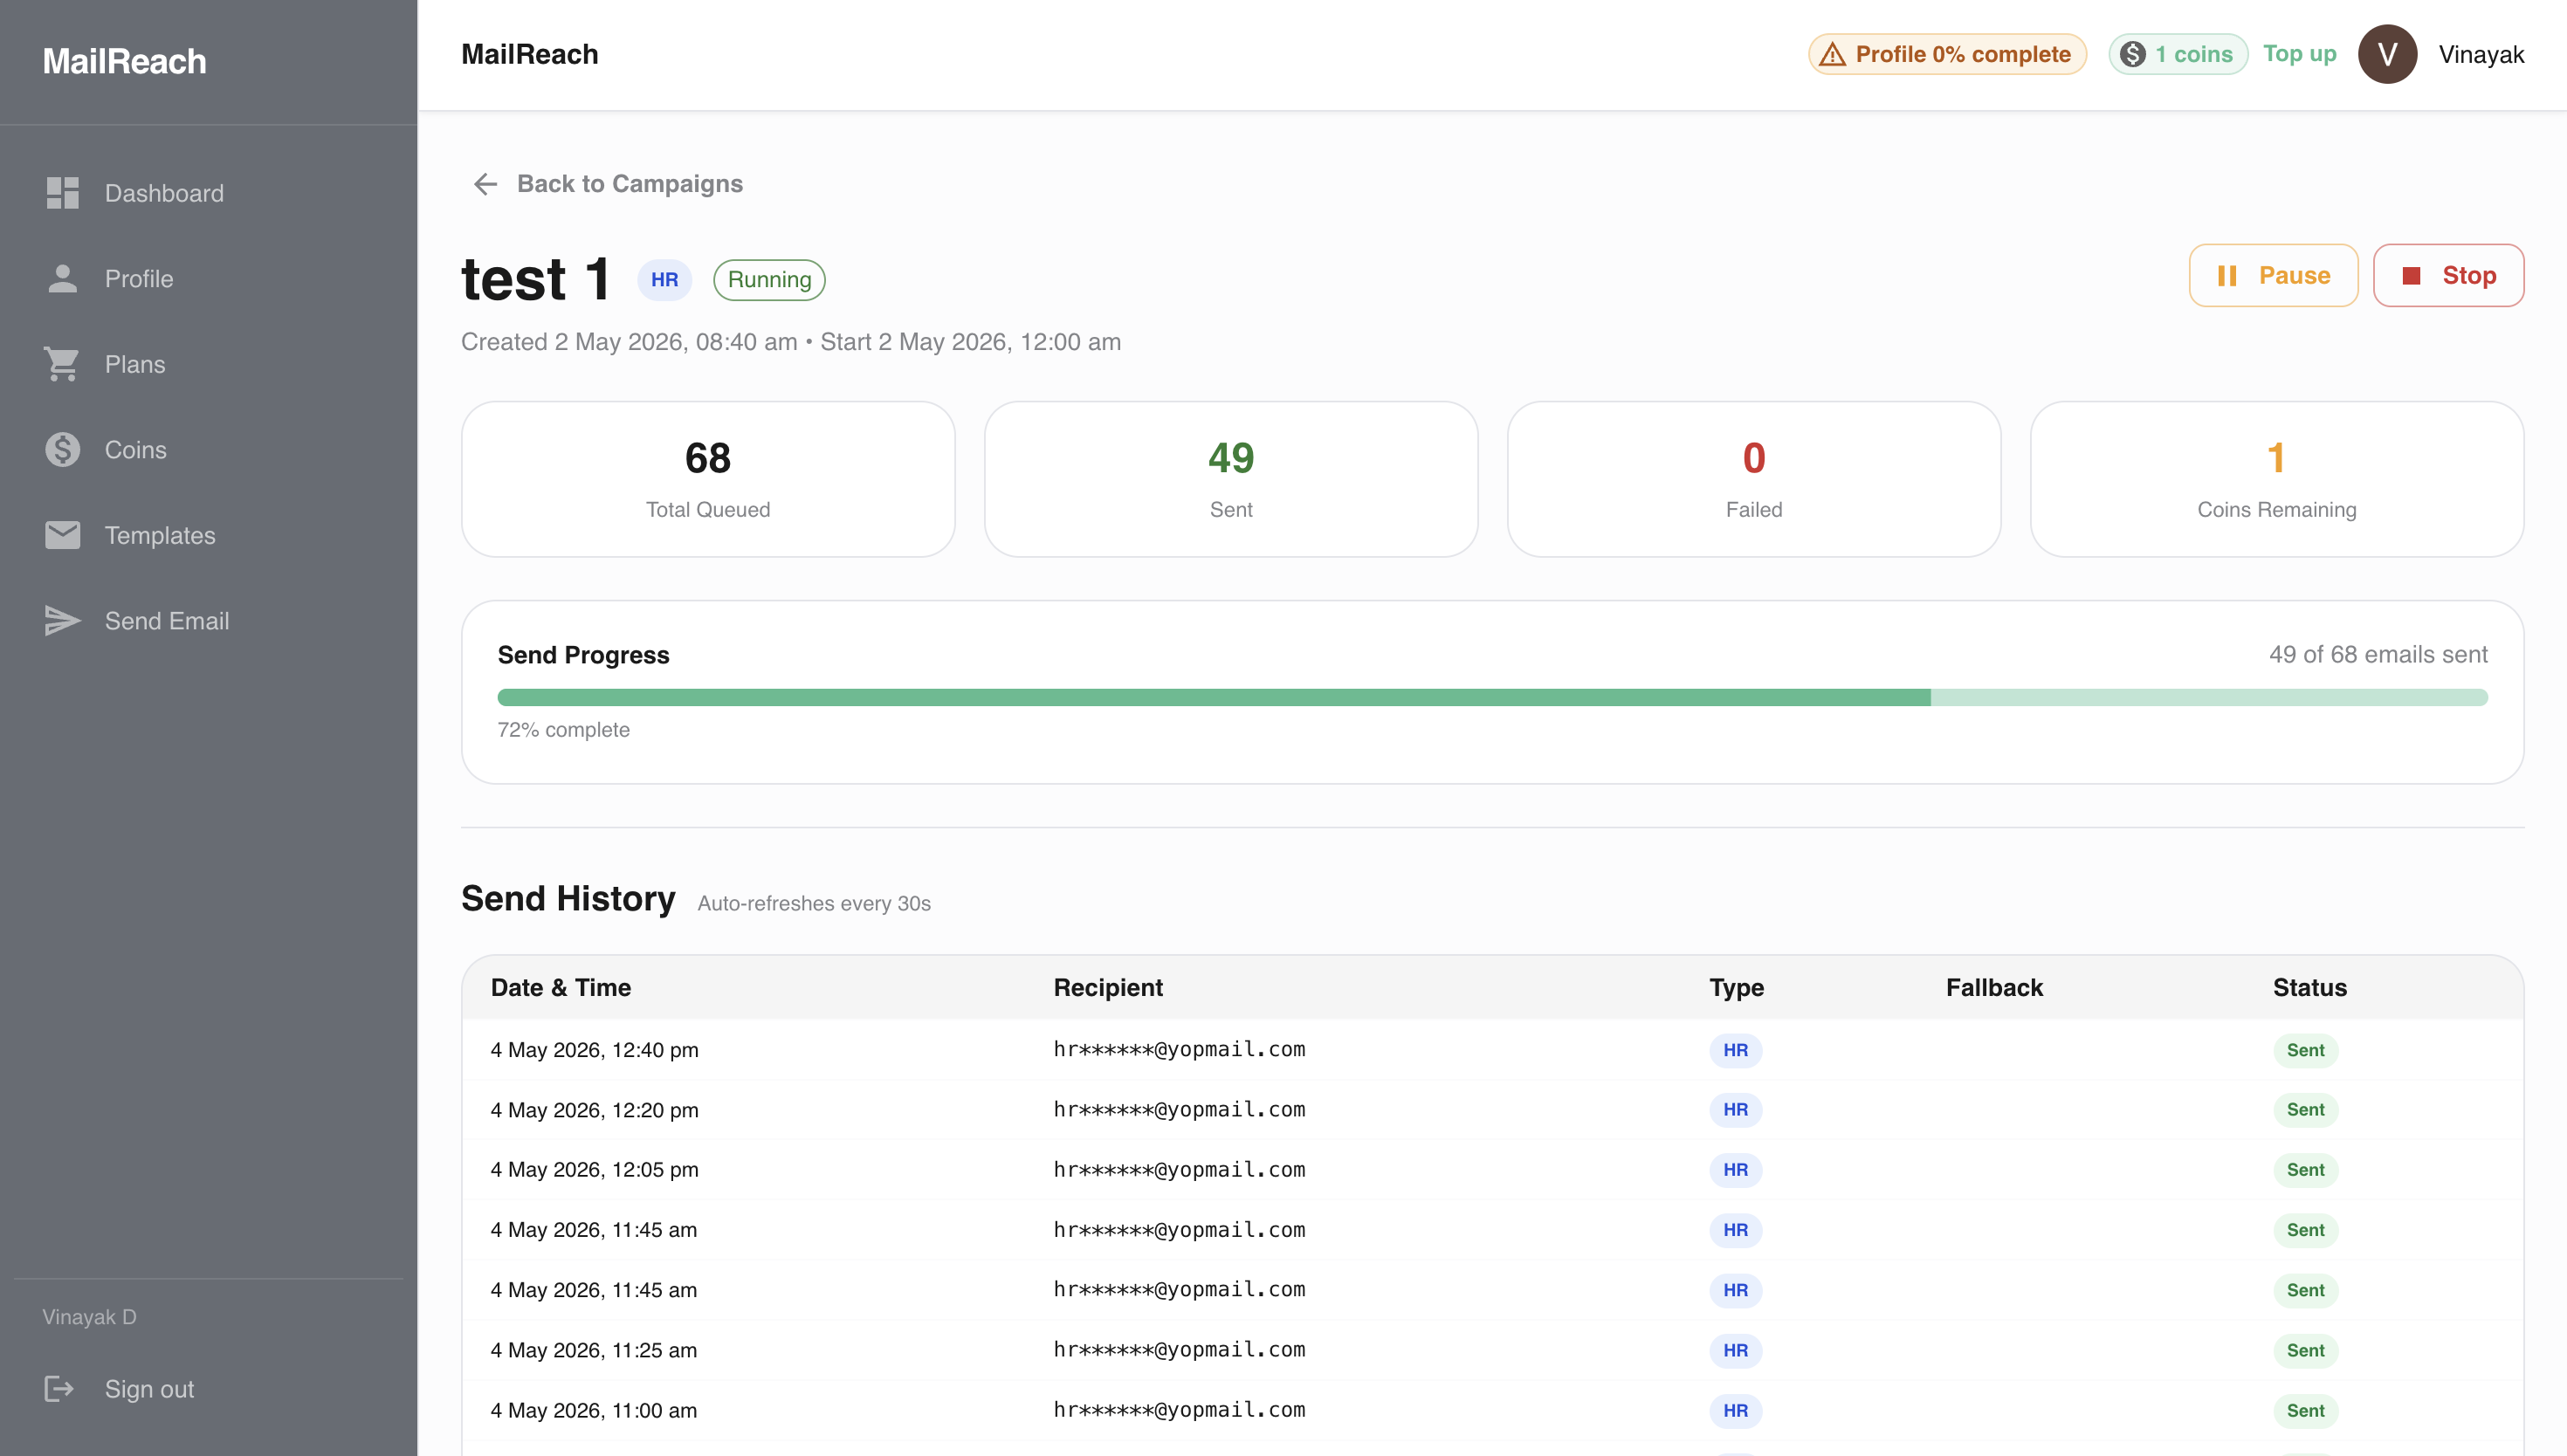
Task: Click the Failed card showing 0
Action: point(1754,479)
